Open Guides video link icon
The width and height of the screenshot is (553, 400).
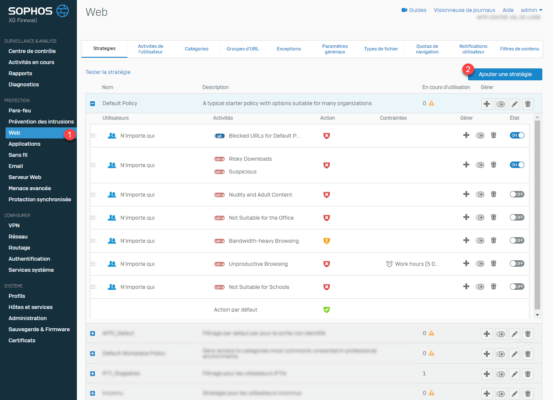[x=404, y=10]
